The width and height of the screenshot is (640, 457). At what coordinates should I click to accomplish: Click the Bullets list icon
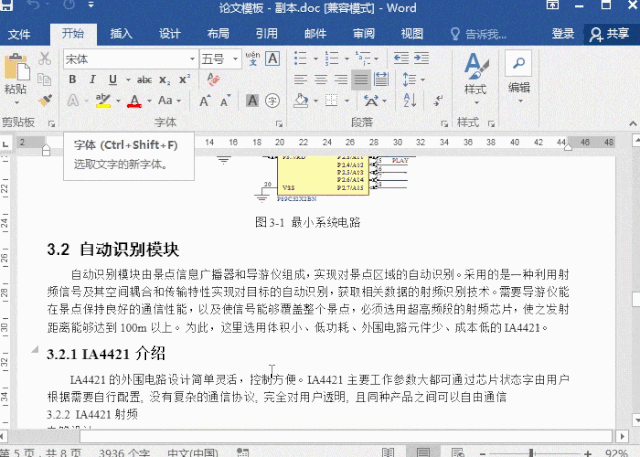click(300, 58)
